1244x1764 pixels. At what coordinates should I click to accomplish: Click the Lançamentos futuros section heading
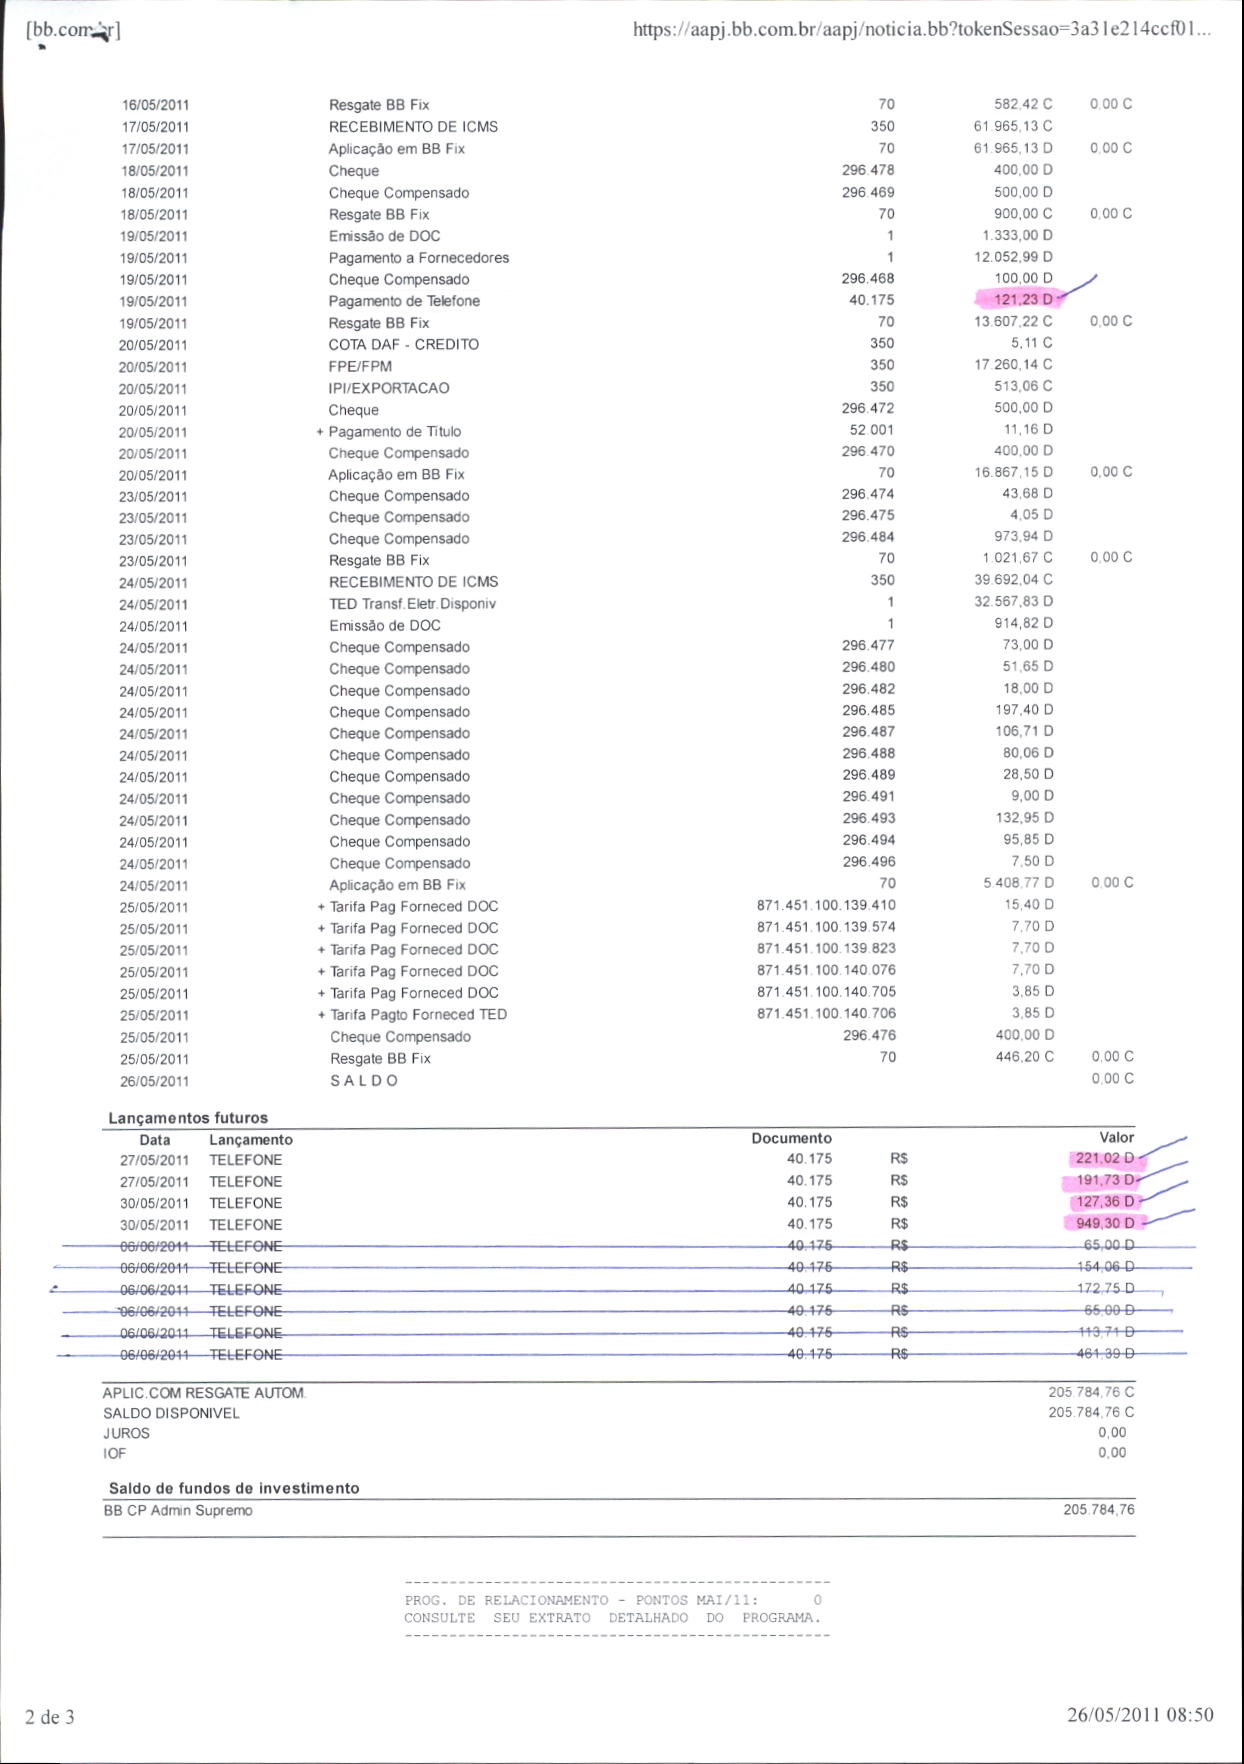point(188,1118)
